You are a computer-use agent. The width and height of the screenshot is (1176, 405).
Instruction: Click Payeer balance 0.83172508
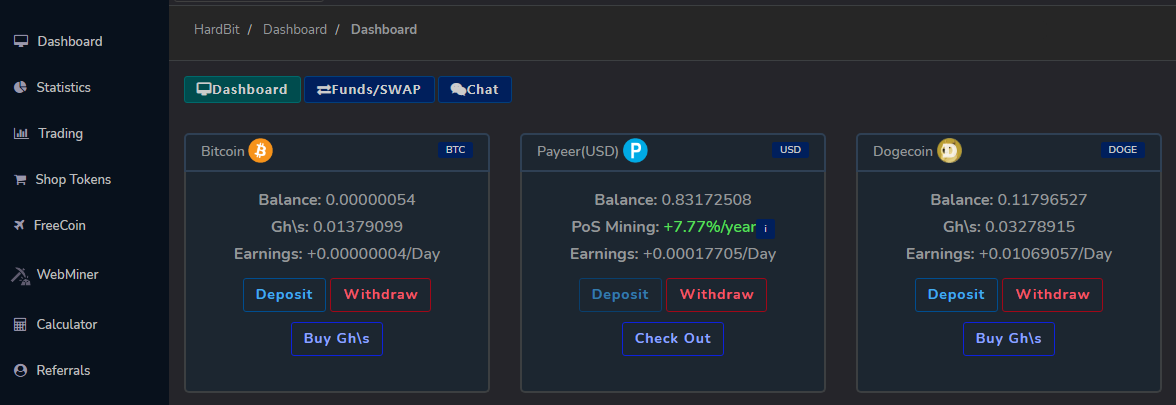[x=706, y=200]
